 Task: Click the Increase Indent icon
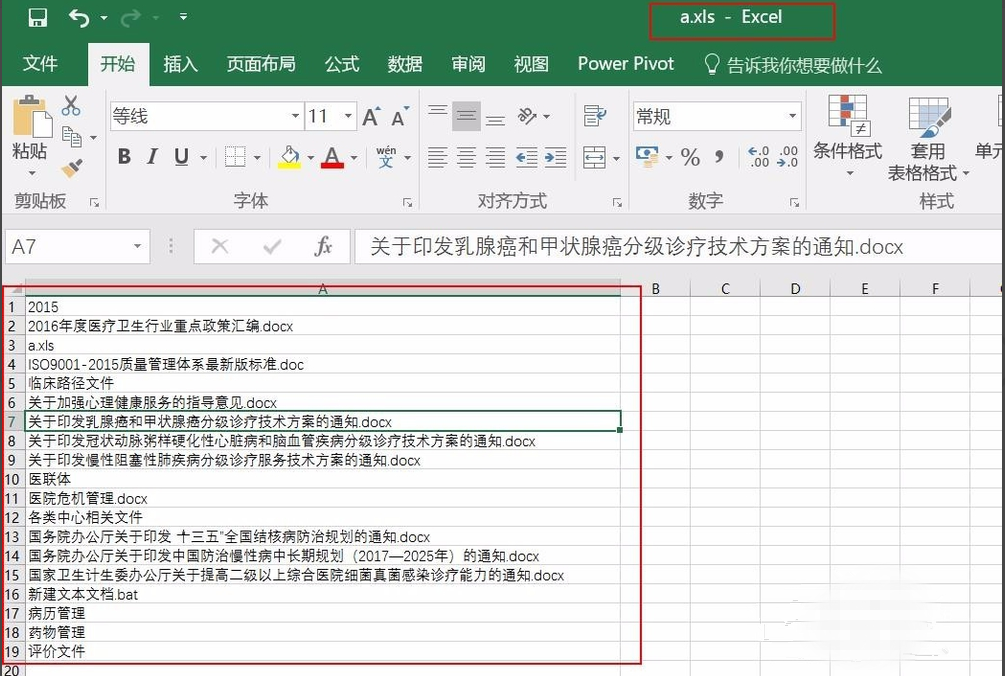click(x=556, y=157)
